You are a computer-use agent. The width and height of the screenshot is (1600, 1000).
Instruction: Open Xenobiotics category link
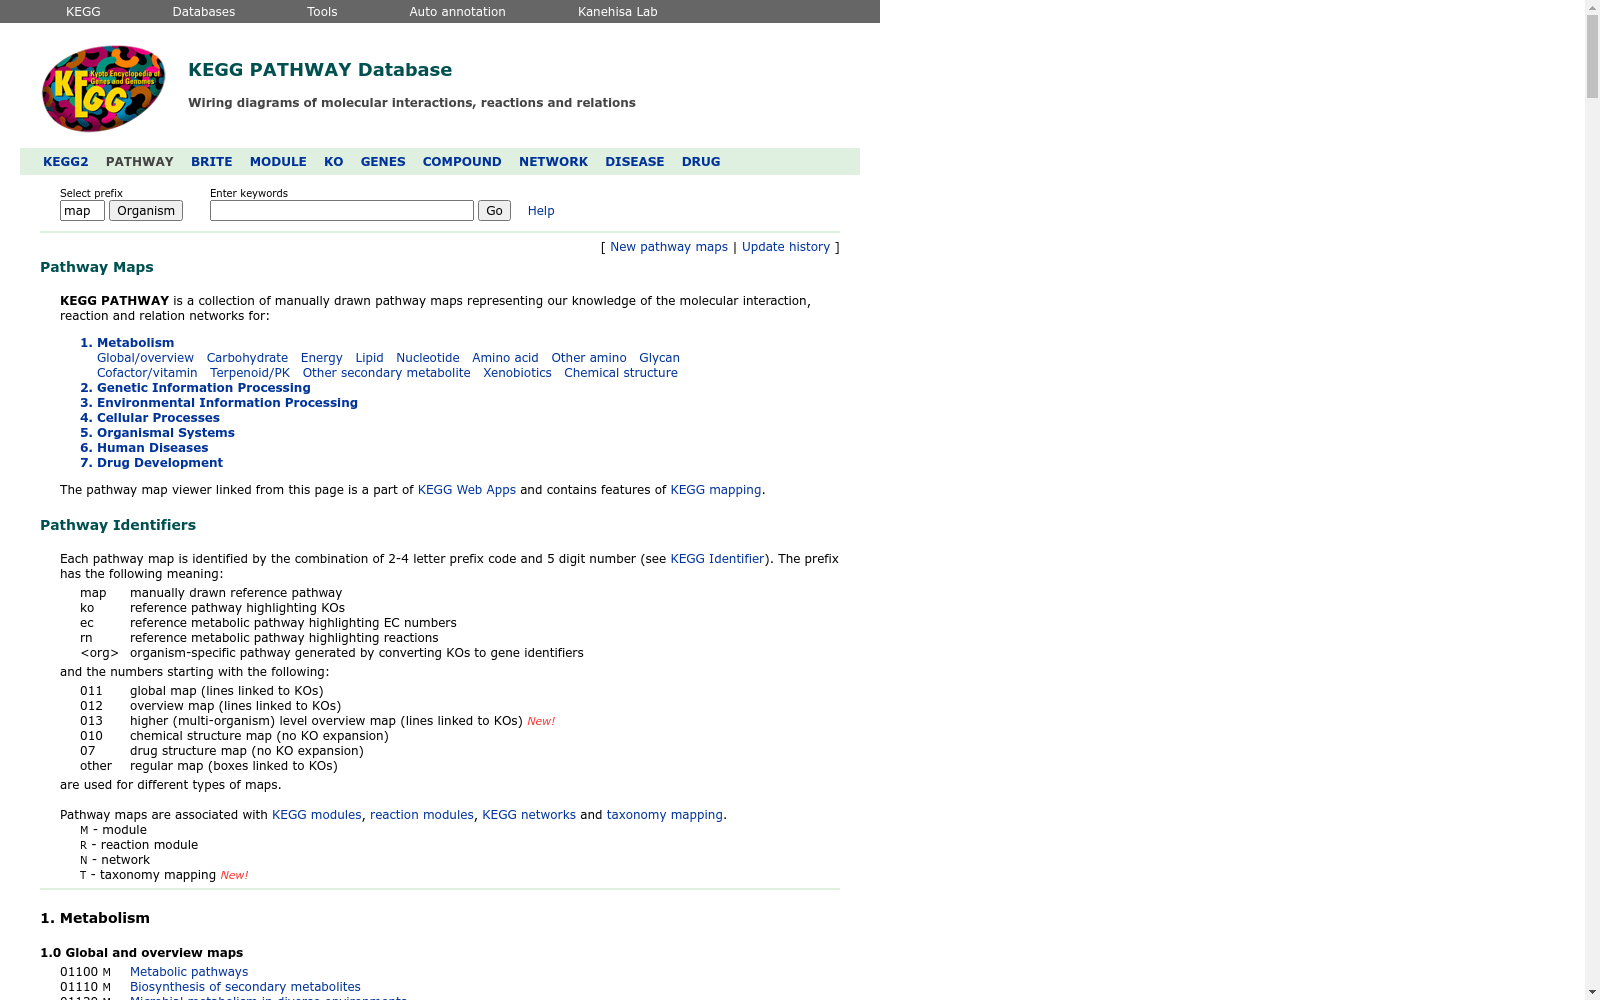pyautogui.click(x=517, y=373)
